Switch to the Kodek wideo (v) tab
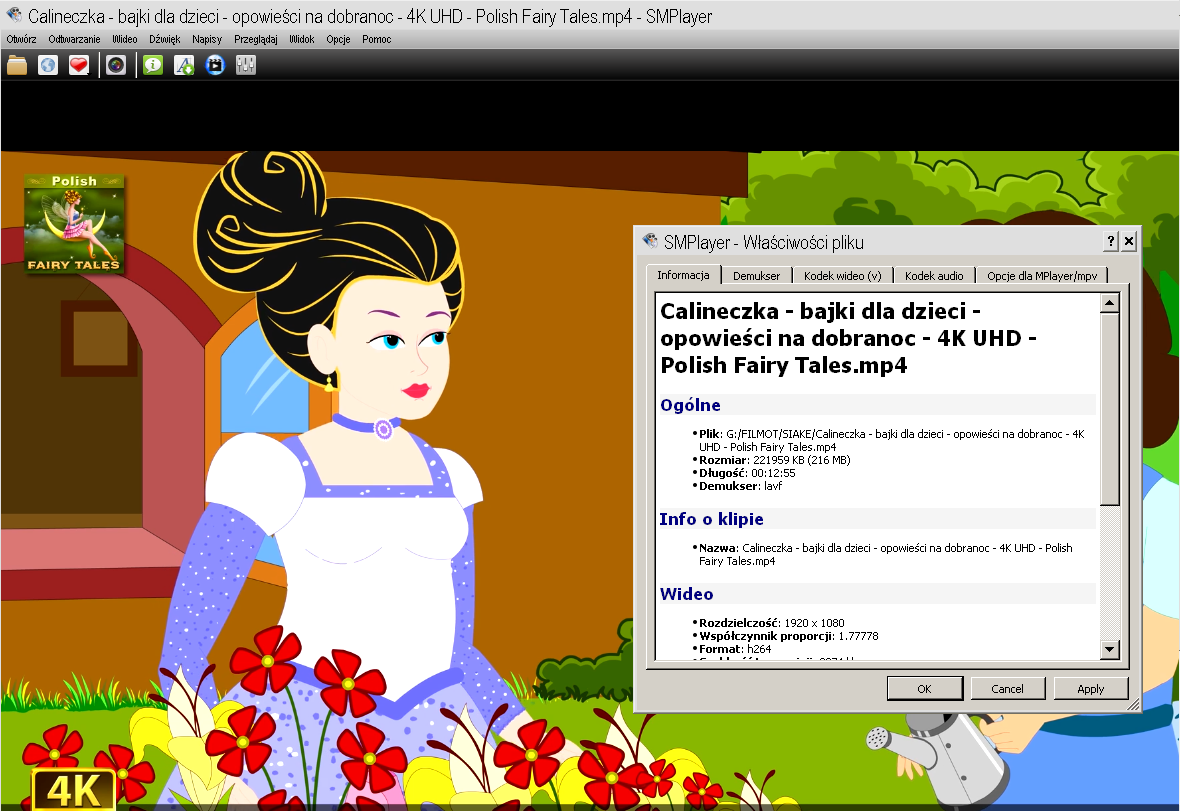 pyautogui.click(x=843, y=276)
